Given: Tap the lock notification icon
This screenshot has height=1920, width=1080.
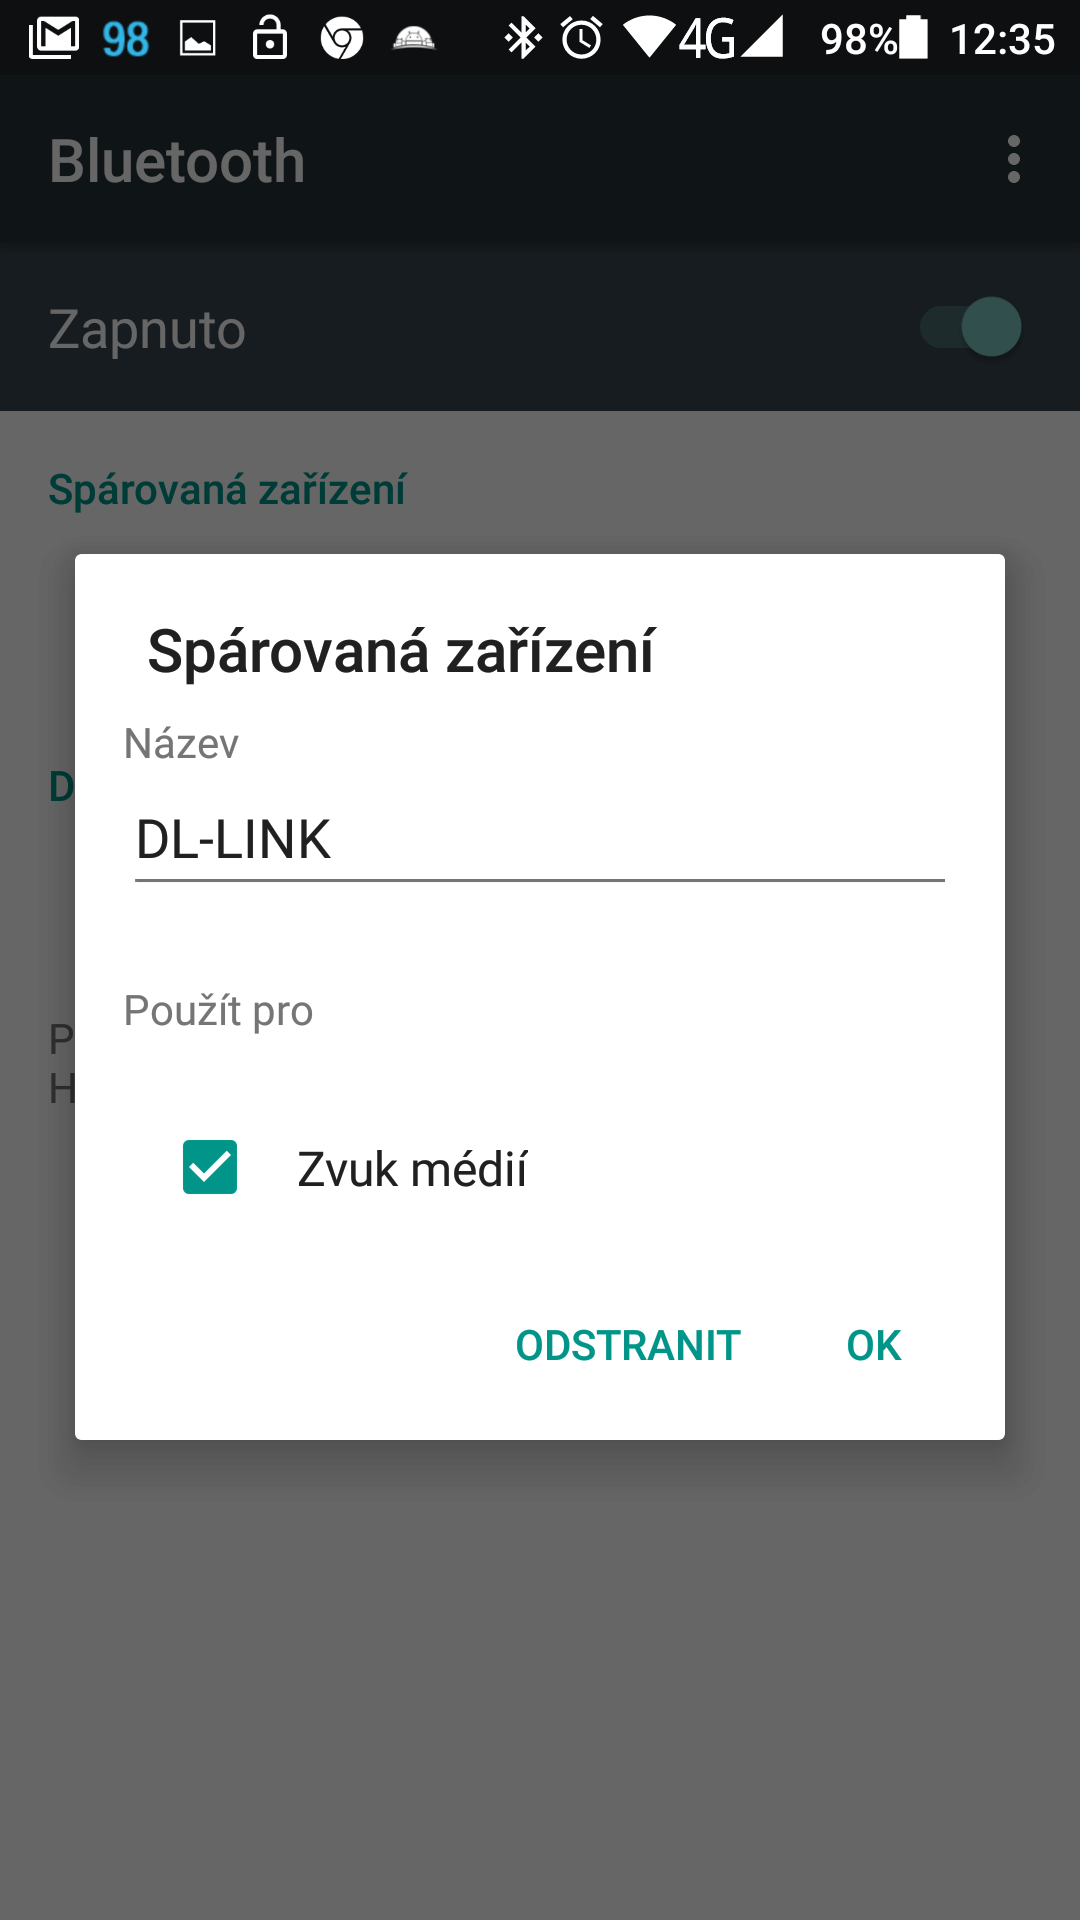Looking at the screenshot, I should [x=270, y=37].
